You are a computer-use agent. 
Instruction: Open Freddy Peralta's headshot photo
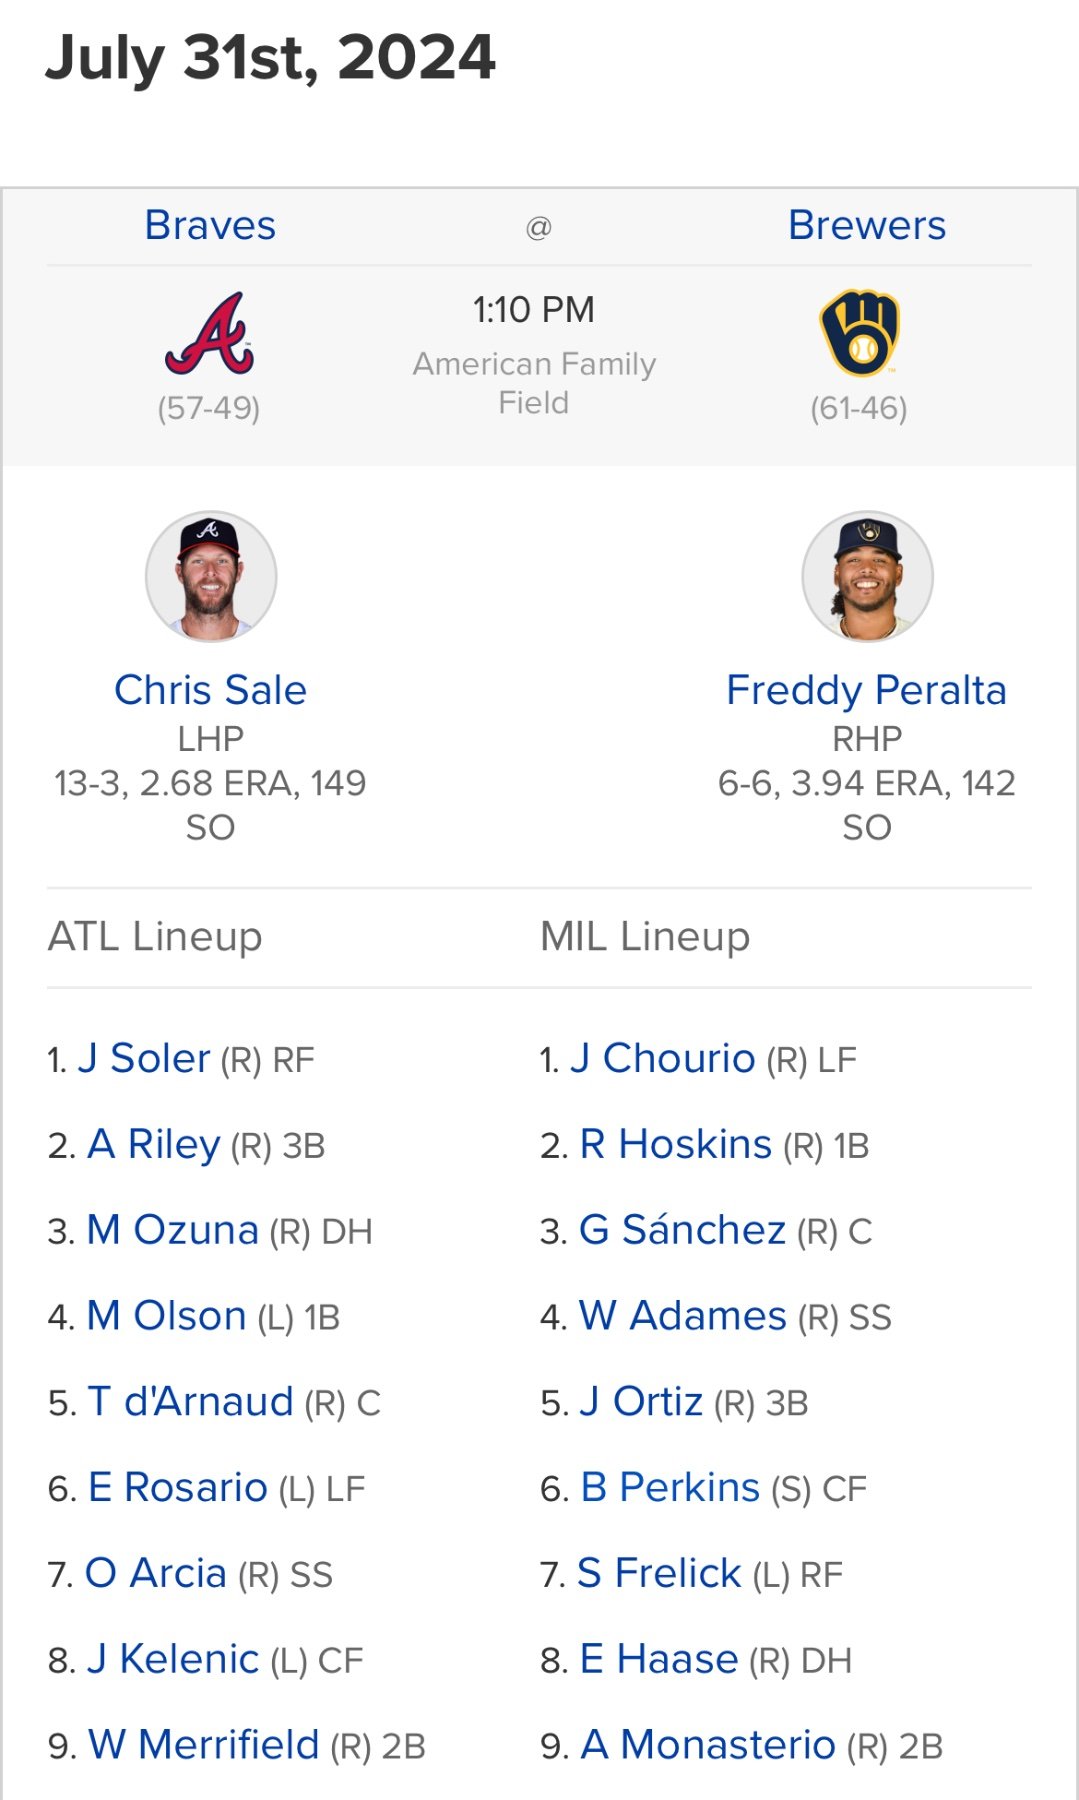867,576
